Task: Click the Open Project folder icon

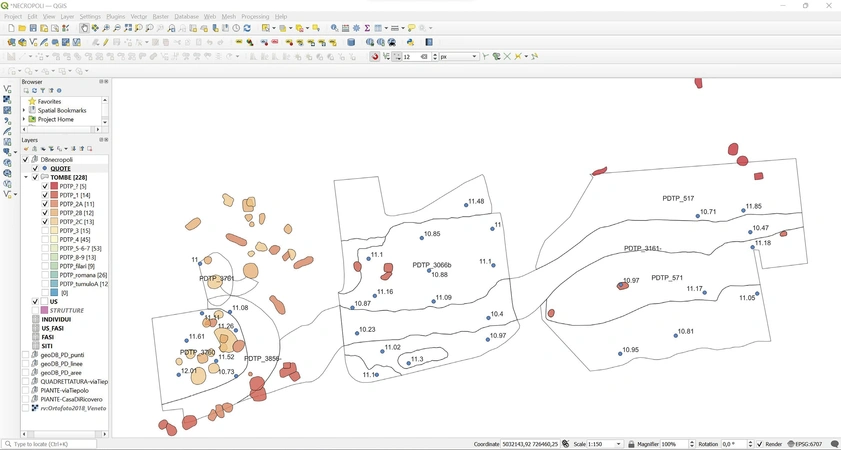Action: (x=22, y=28)
